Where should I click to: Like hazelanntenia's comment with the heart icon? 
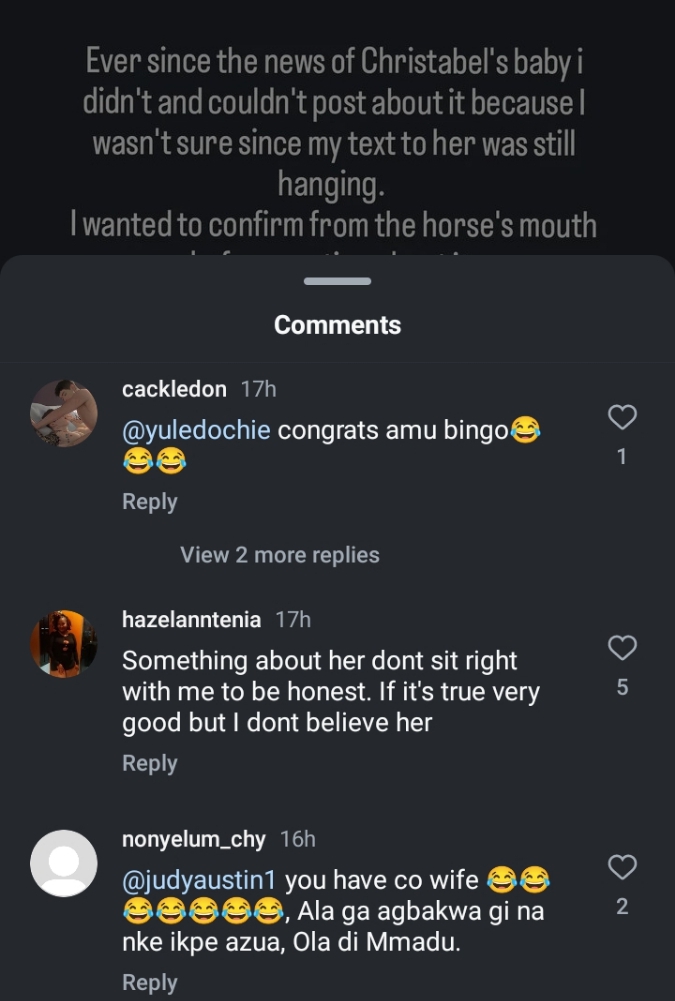[x=622, y=648]
